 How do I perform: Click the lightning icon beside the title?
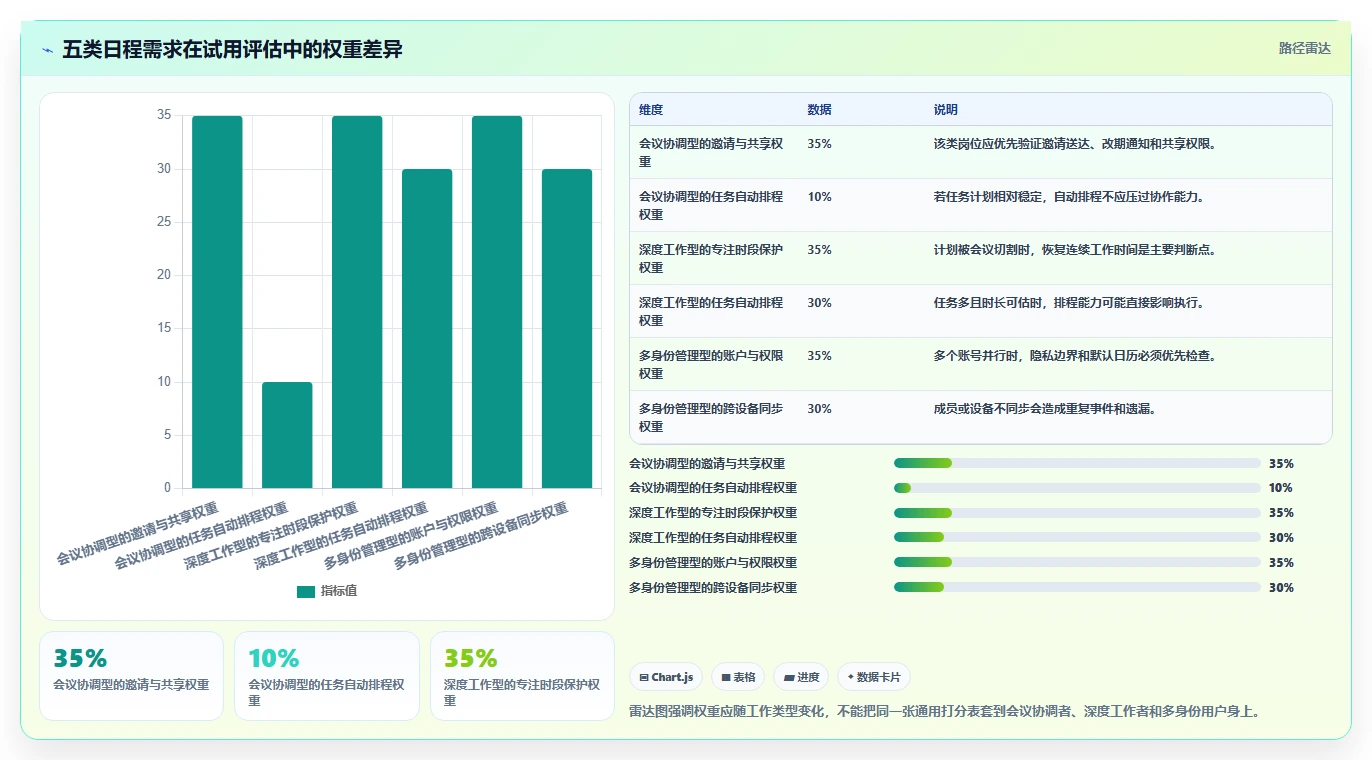click(x=48, y=49)
